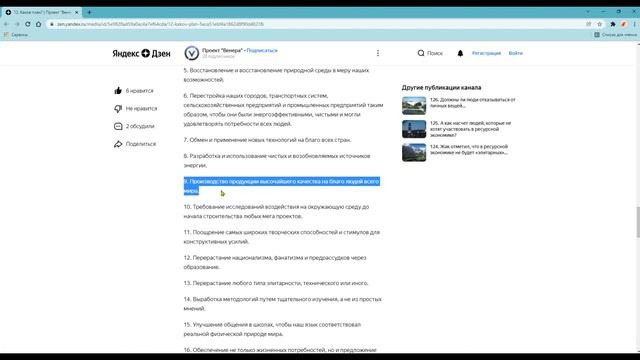Image resolution: width=640 pixels, height=360 pixels.
Task: Bookmark page with star icon
Action: (600, 24)
